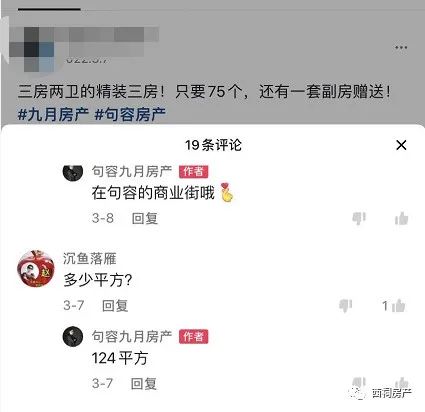
Task: Reply to the 124平方 comment
Action: [x=144, y=383]
